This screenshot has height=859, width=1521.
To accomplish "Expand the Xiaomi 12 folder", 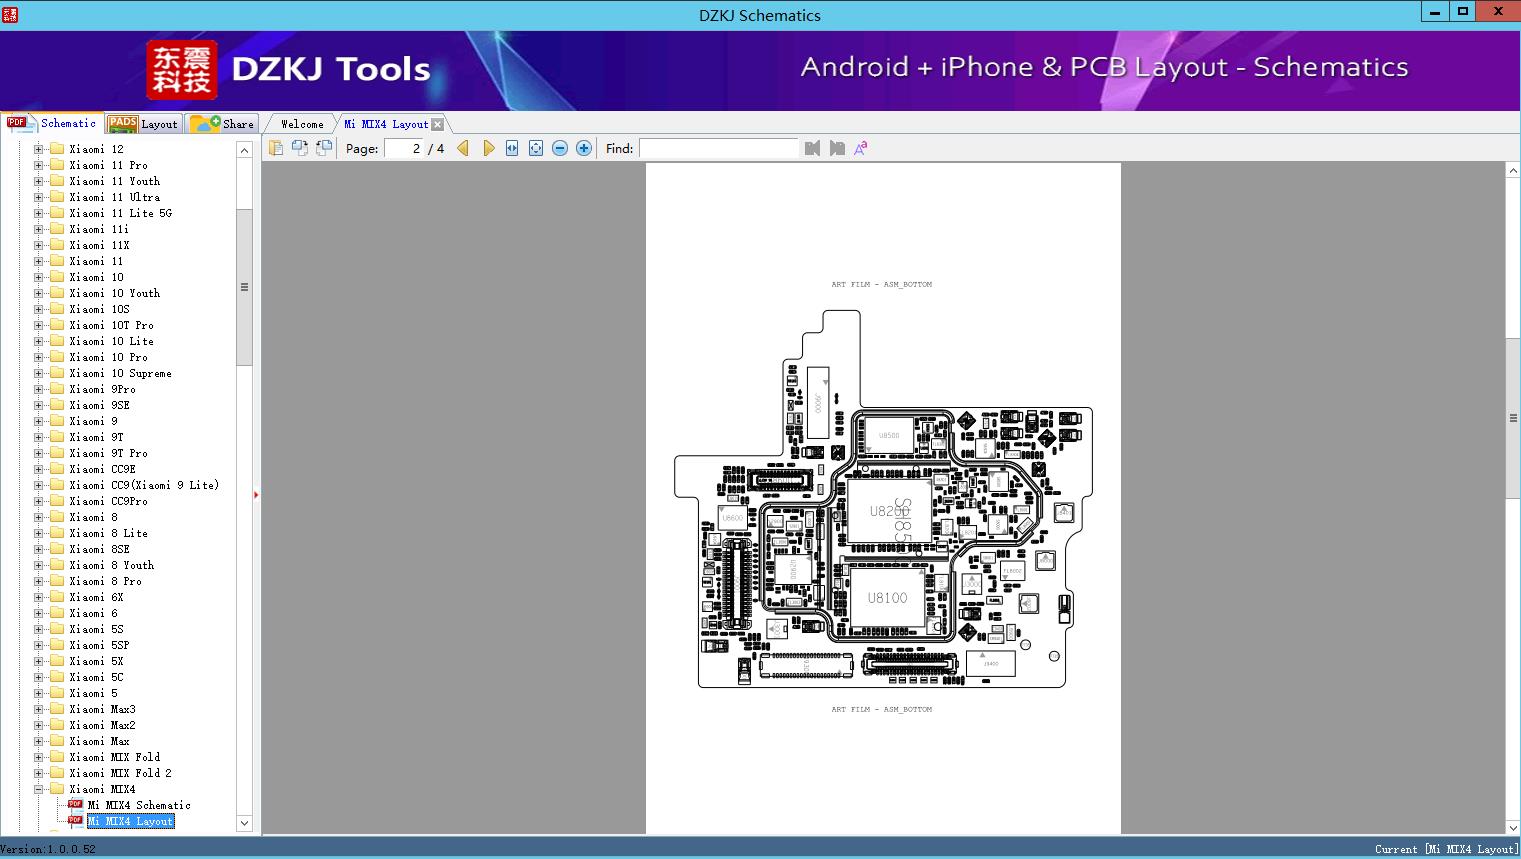I will click(x=39, y=149).
